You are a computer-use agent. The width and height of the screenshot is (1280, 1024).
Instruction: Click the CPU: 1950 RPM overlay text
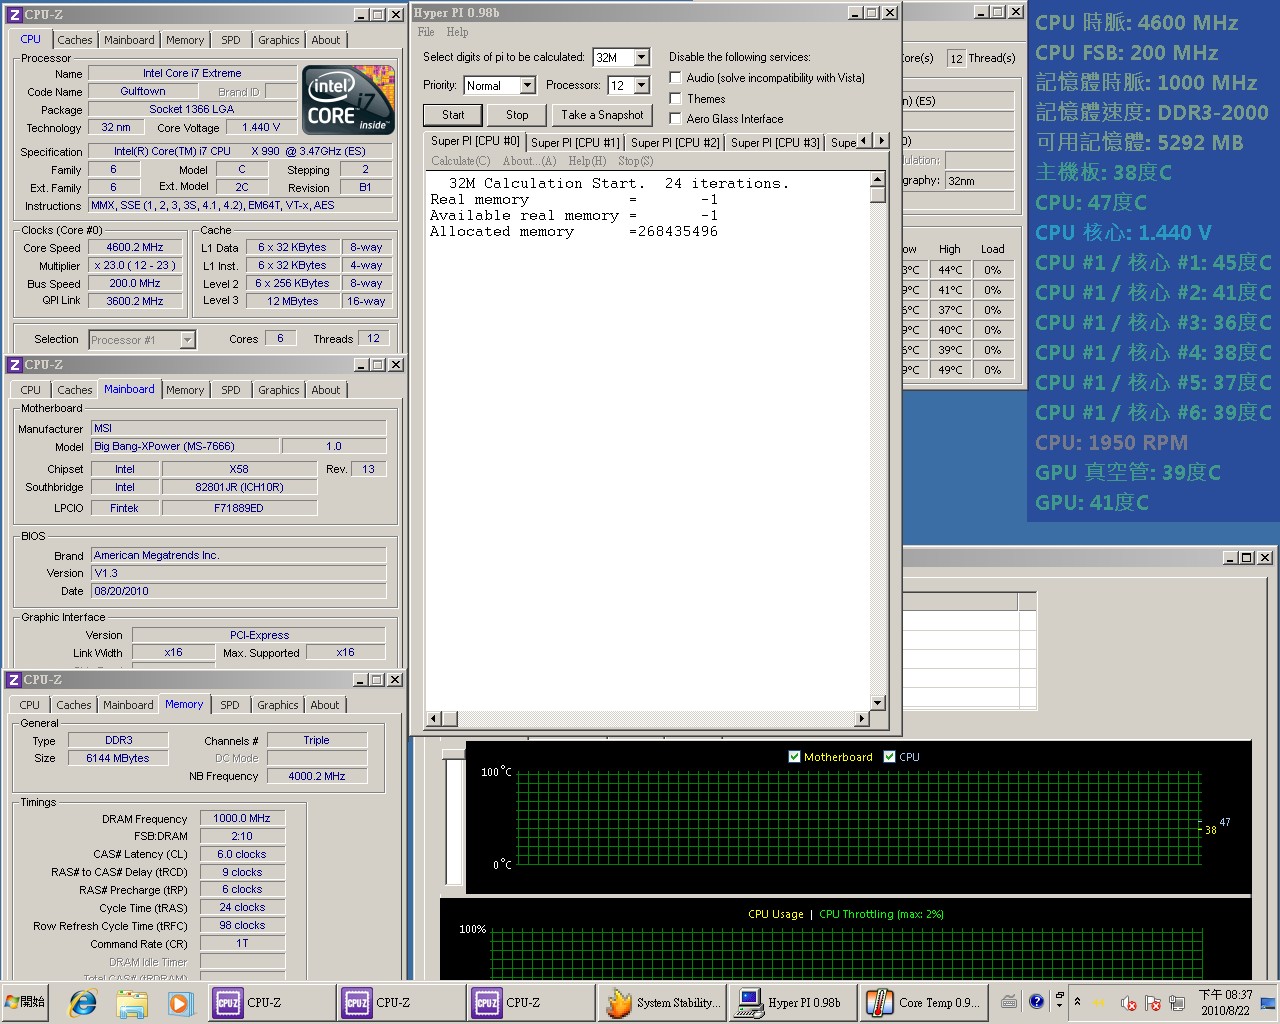point(1111,442)
